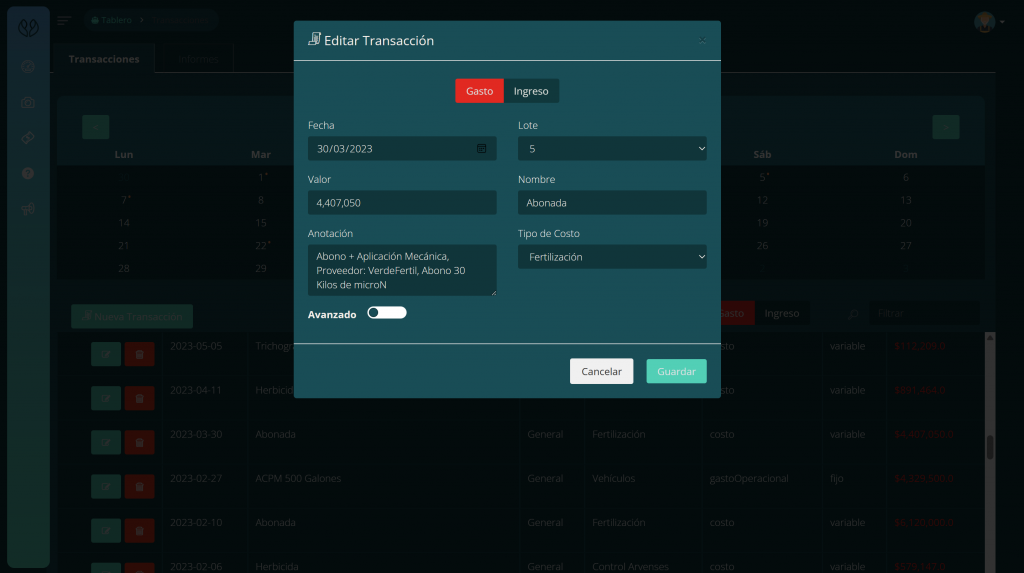Go to previous month in calendar
Viewport: 1024px width, 573px height.
point(95,127)
